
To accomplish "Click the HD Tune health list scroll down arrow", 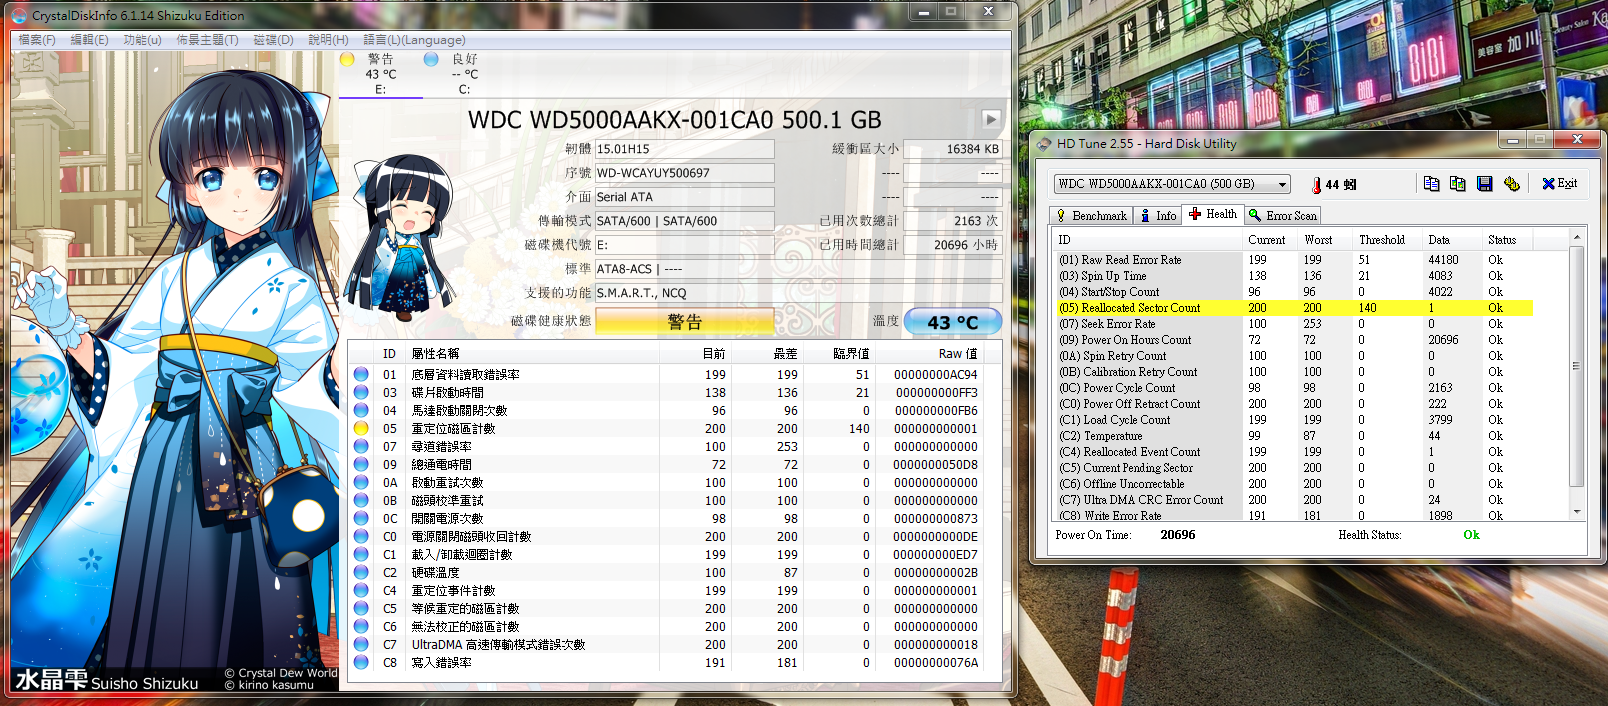I will click(1577, 512).
